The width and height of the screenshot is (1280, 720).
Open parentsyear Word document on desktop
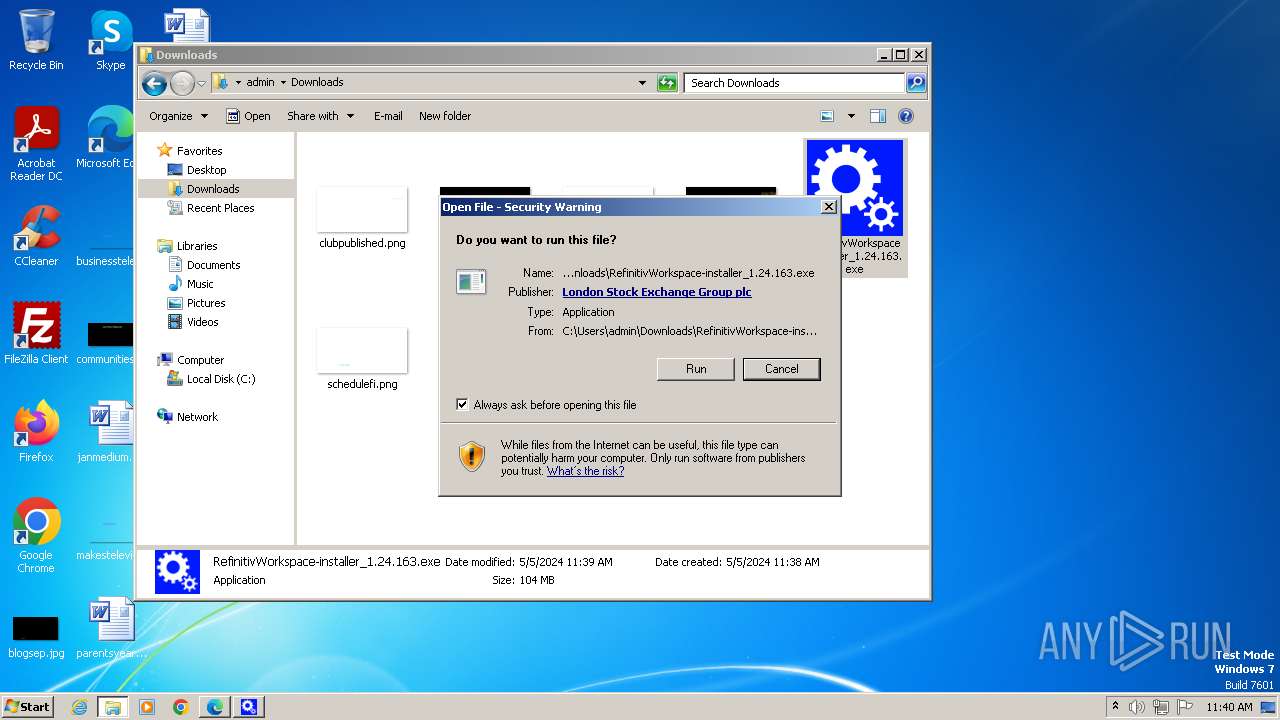coord(110,628)
